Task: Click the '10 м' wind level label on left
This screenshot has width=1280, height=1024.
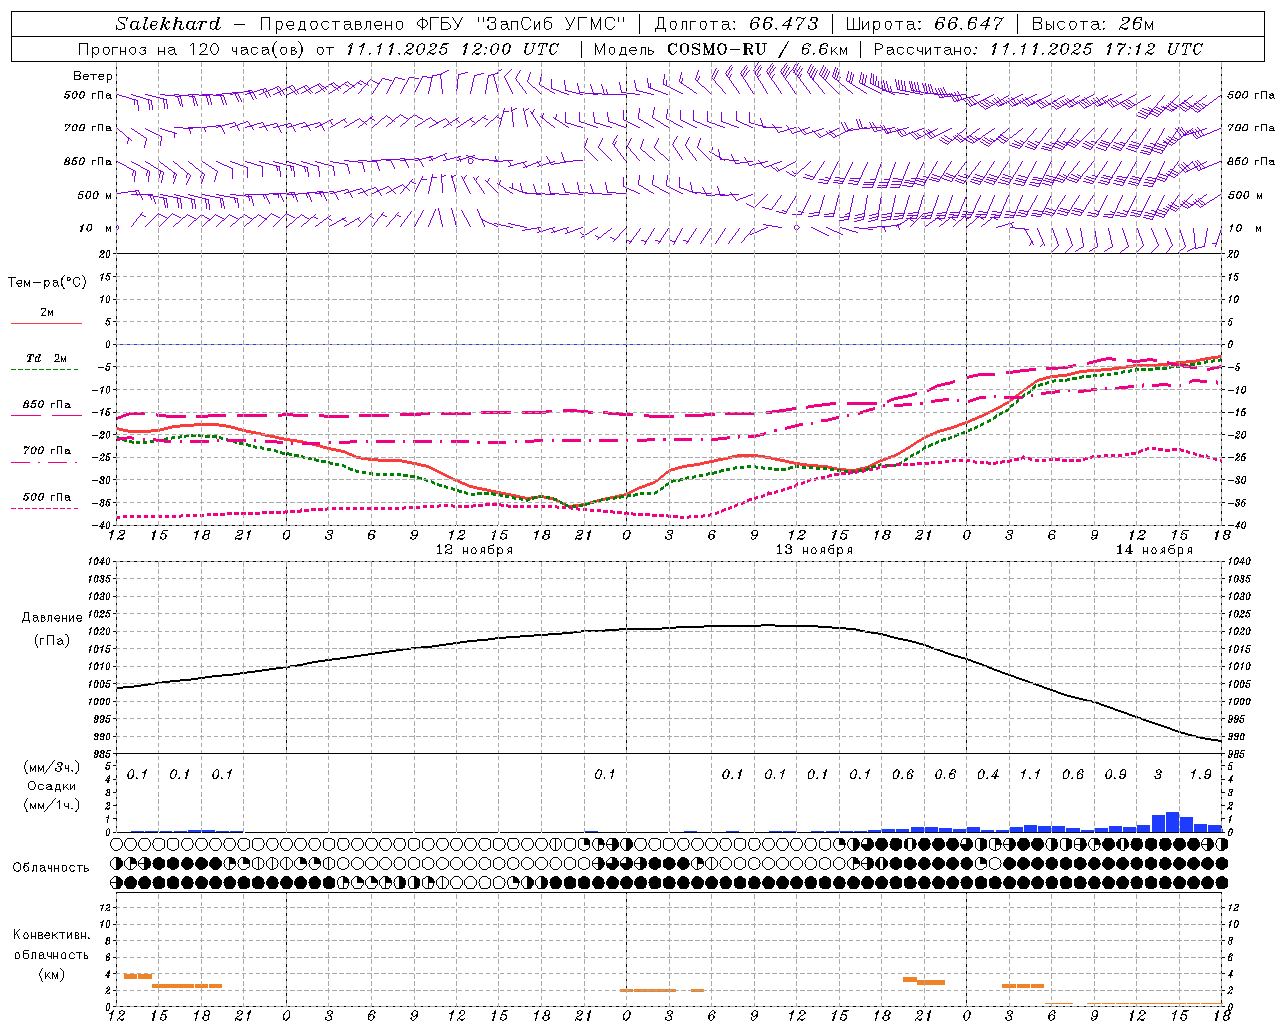Action: pyautogui.click(x=95, y=228)
